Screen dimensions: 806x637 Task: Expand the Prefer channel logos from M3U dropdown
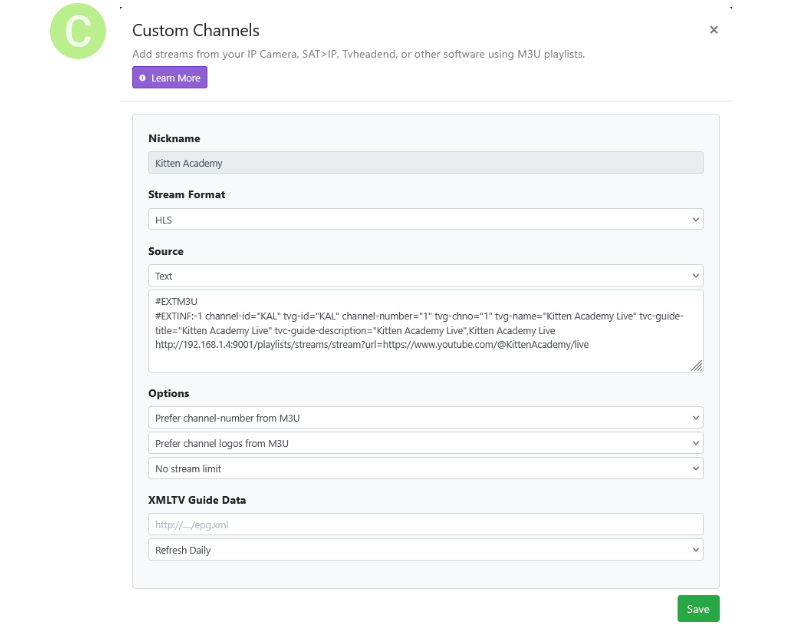(x=425, y=443)
